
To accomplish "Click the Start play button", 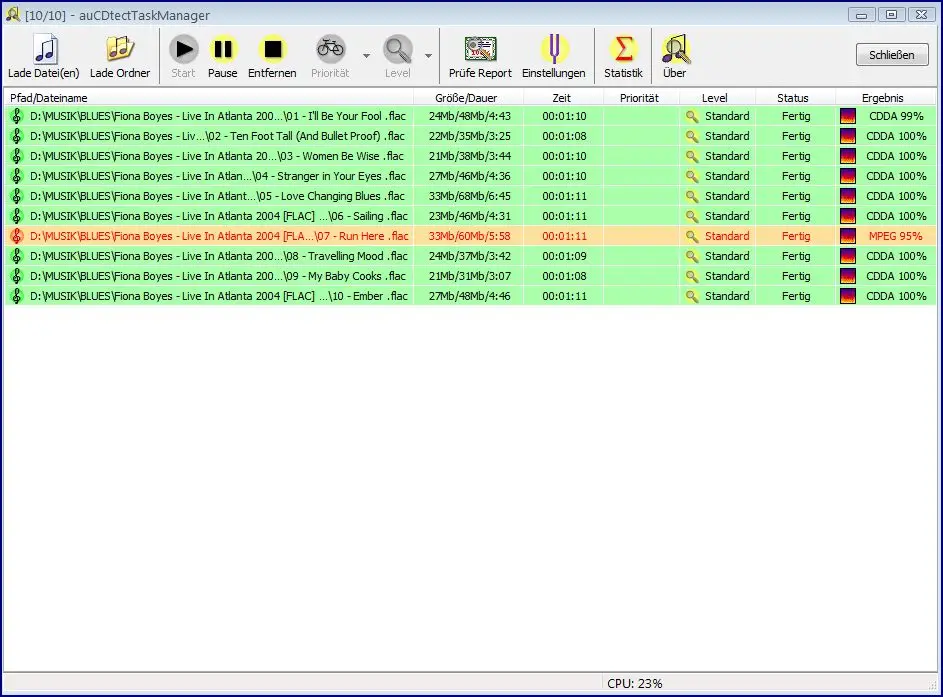I will 183,49.
